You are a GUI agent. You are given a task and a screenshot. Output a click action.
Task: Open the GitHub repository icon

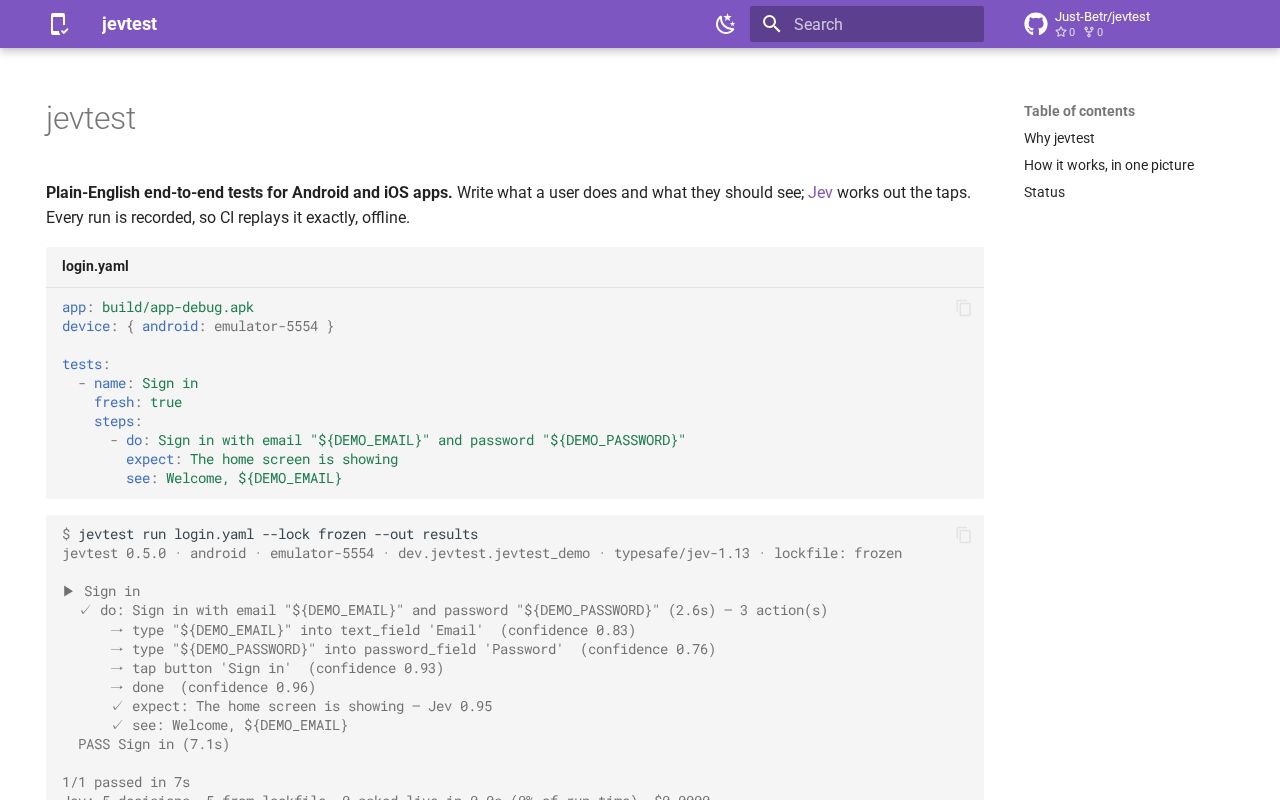pyautogui.click(x=1036, y=24)
